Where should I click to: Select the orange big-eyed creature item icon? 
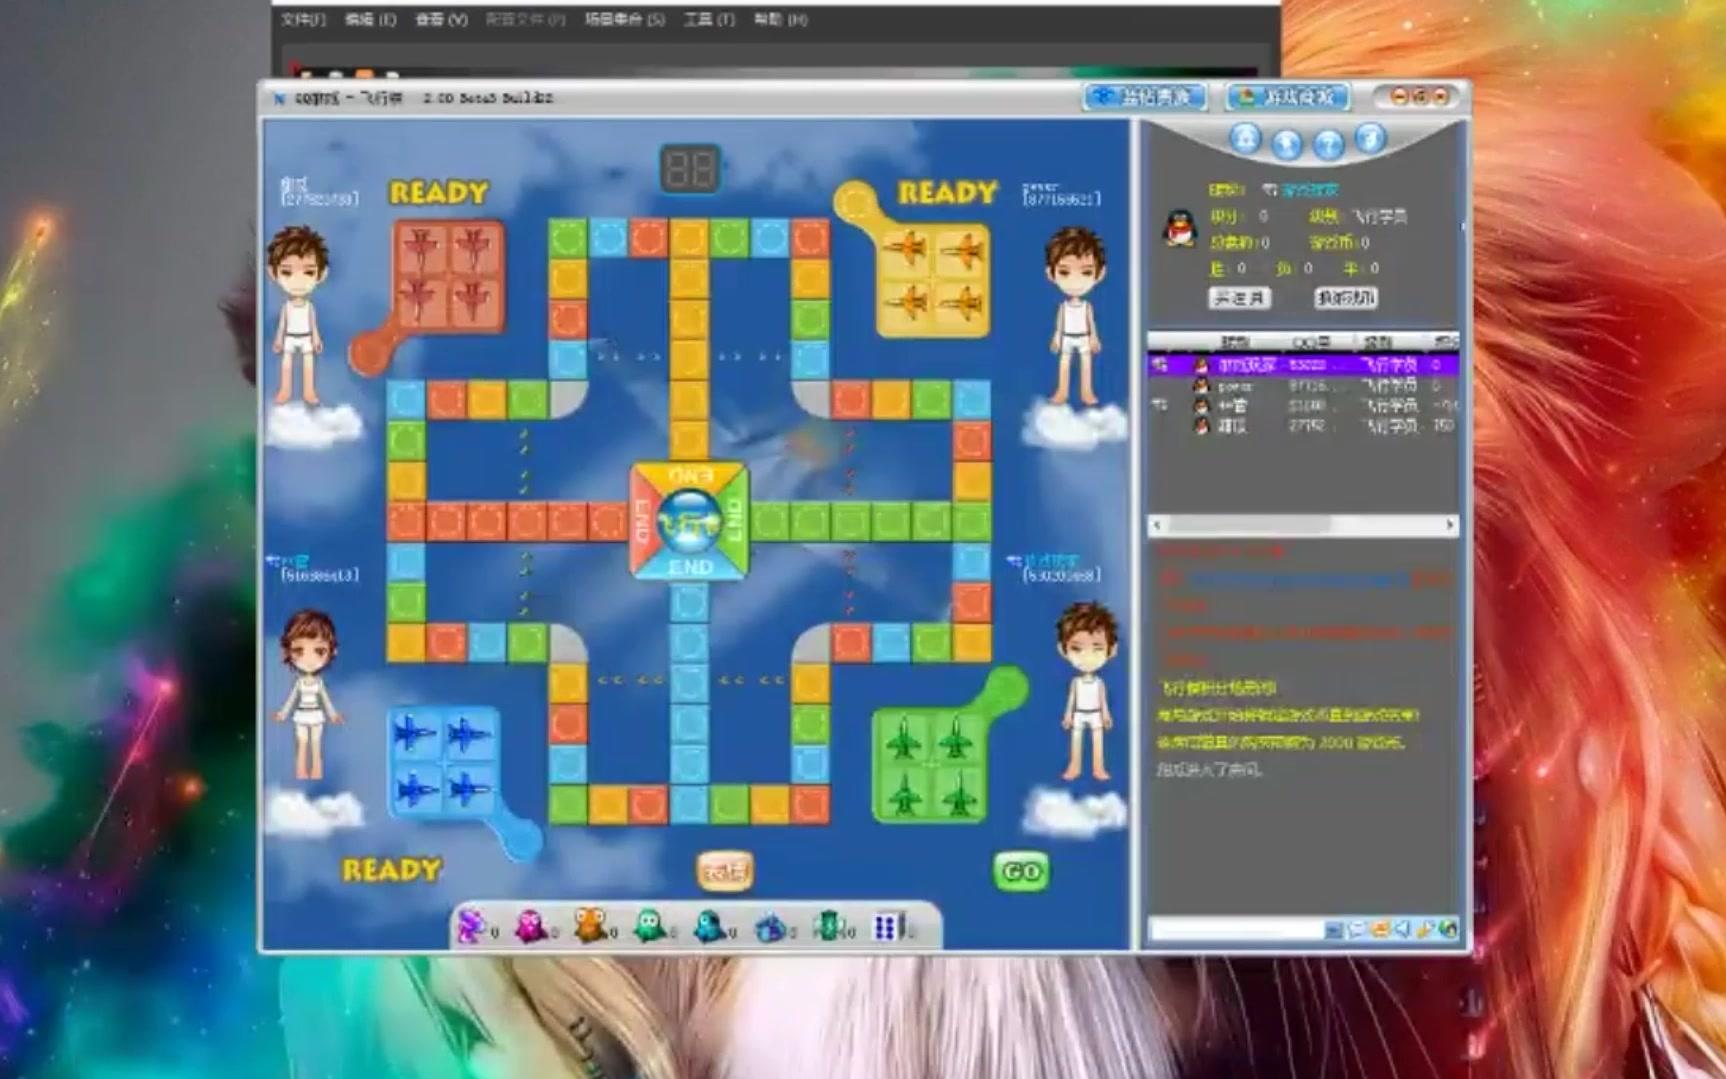[x=590, y=927]
